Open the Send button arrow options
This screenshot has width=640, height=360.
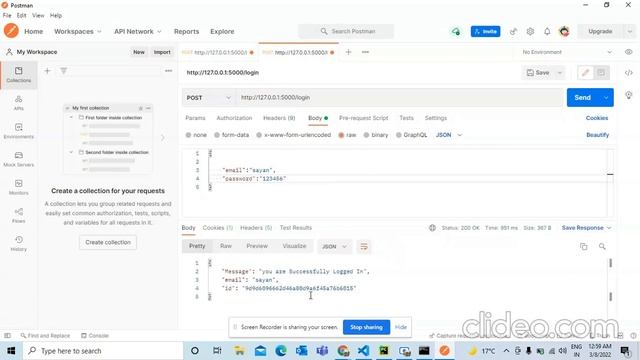[x=606, y=98]
